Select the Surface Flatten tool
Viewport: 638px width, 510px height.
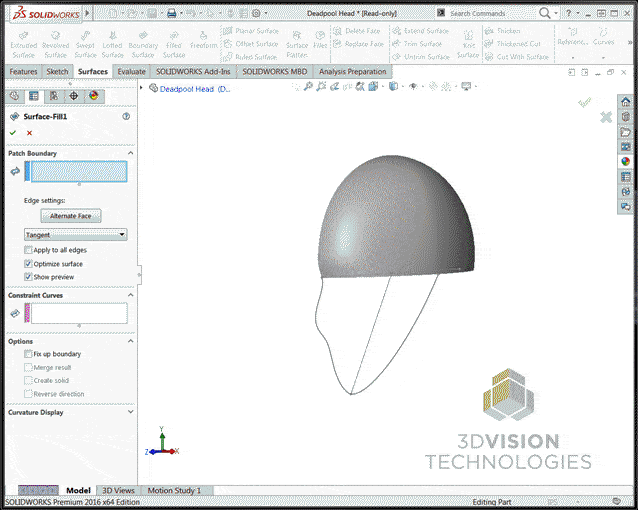point(297,44)
